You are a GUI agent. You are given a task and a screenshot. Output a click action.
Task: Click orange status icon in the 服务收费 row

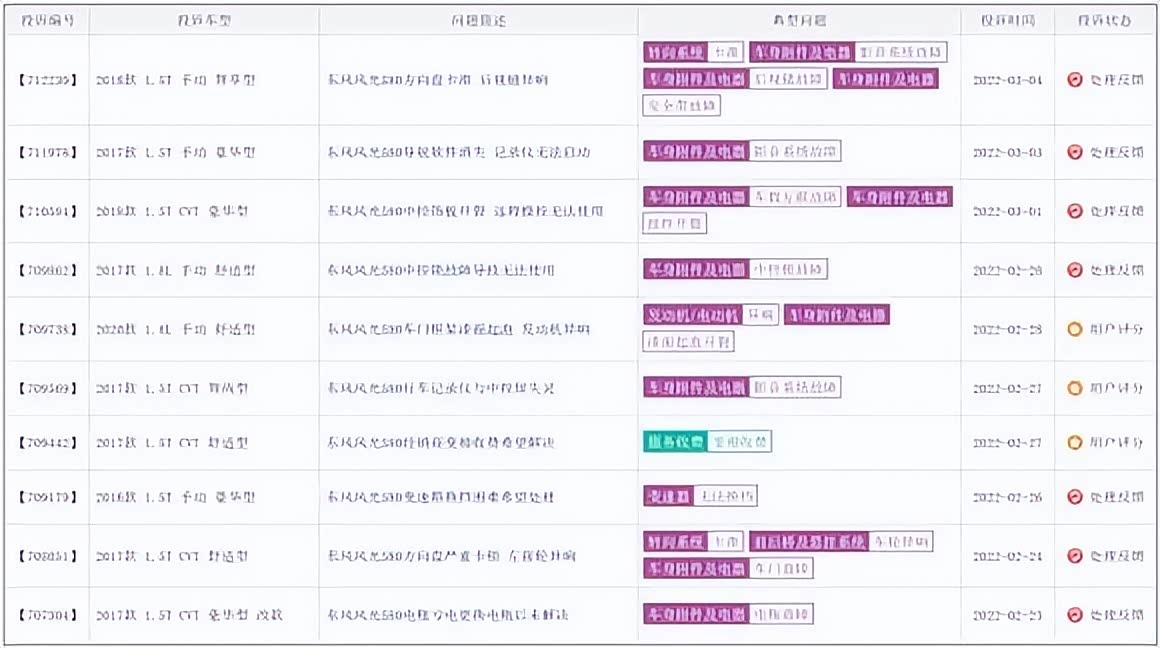(x=1075, y=442)
